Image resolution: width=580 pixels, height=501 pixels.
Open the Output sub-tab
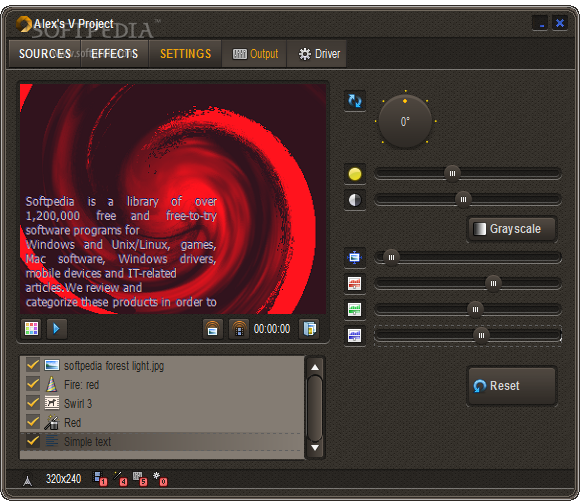pos(255,54)
